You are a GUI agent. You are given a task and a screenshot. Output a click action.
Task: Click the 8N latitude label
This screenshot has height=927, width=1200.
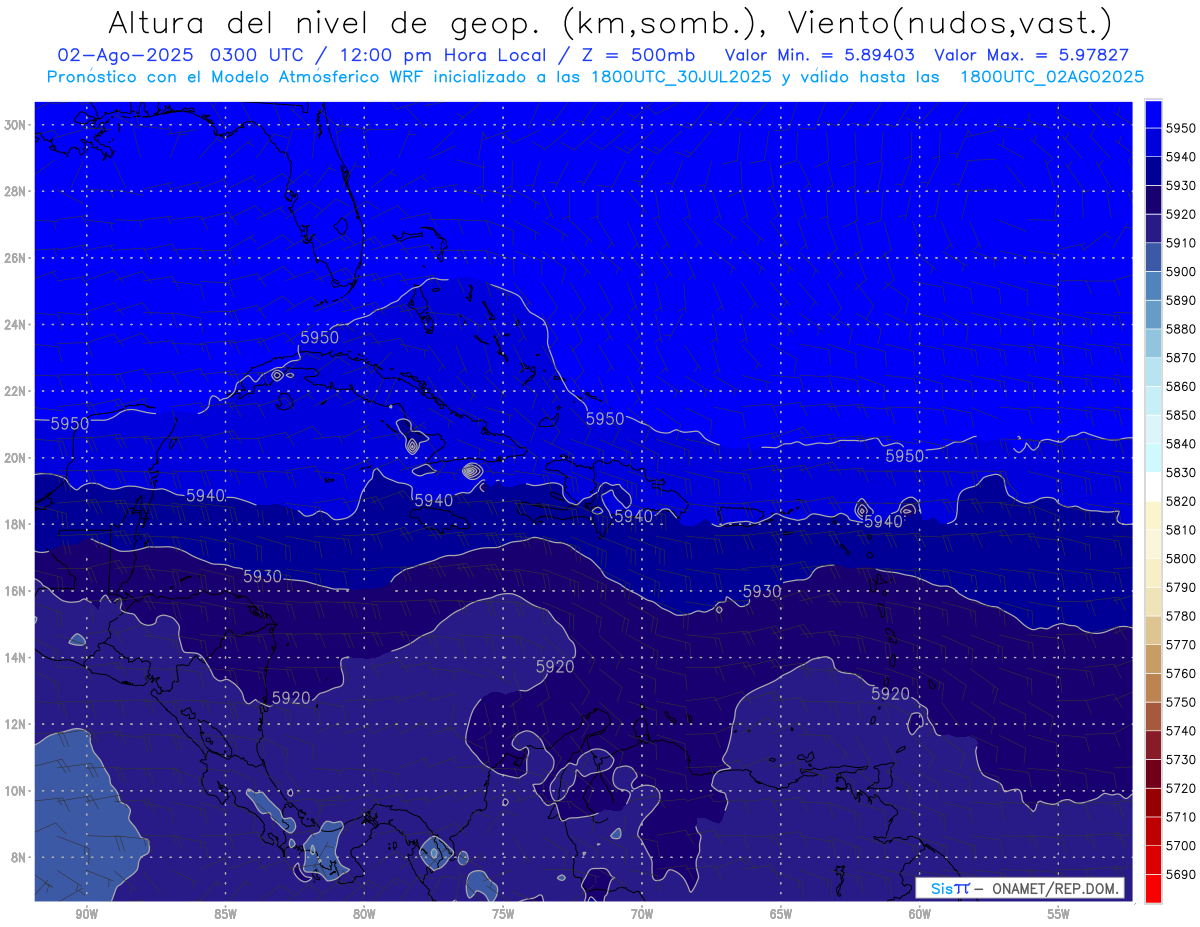pos(19,858)
